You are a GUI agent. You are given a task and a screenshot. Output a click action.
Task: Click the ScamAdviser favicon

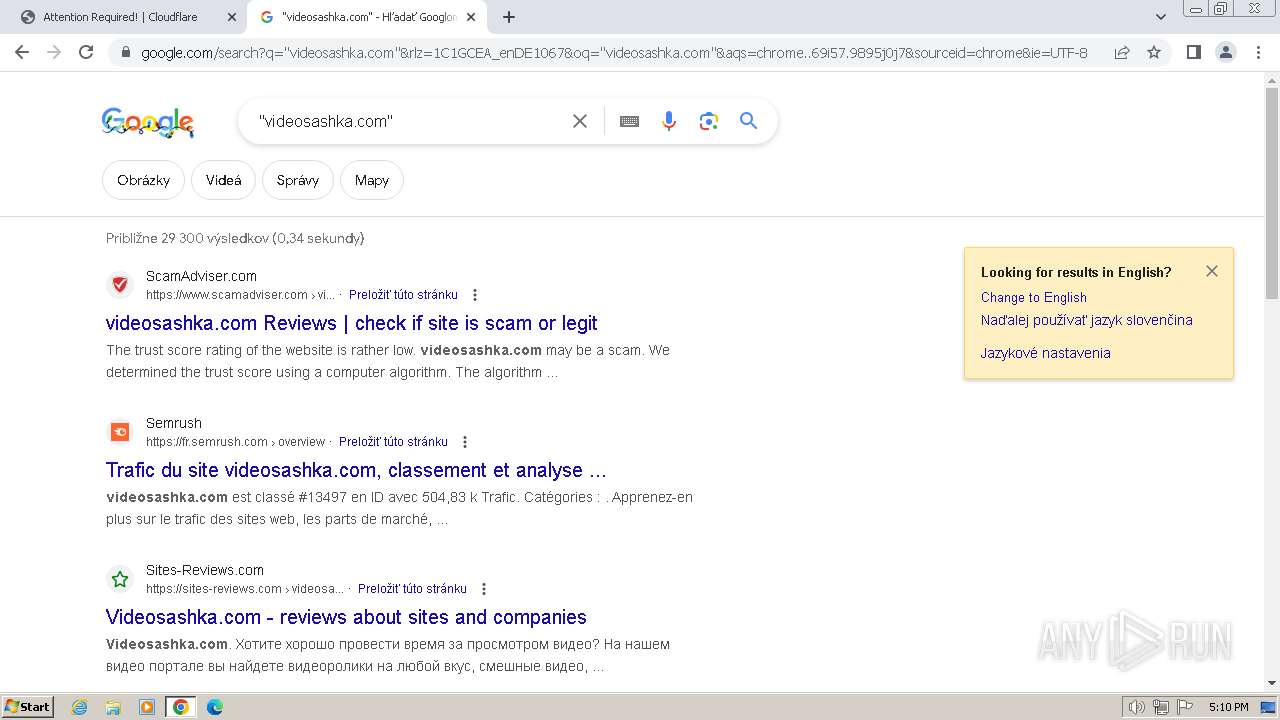120,285
